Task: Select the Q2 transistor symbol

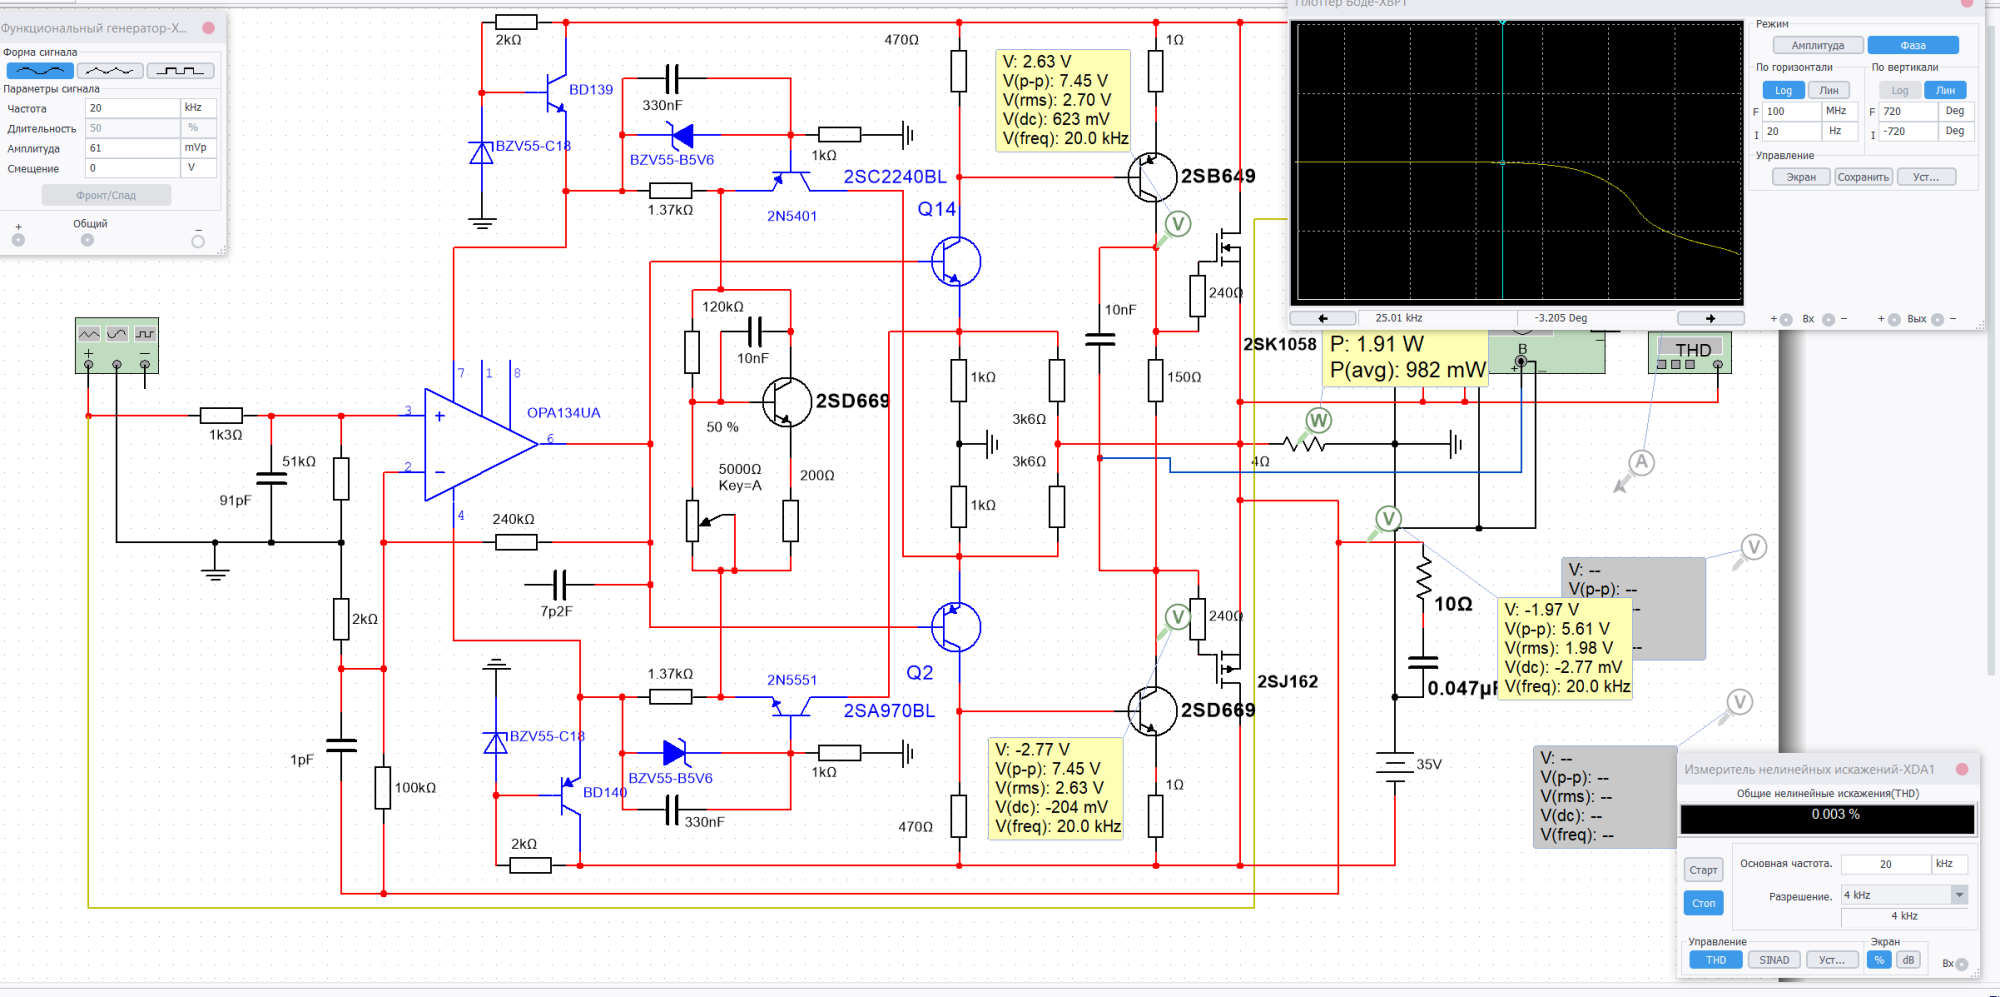Action: point(956,627)
